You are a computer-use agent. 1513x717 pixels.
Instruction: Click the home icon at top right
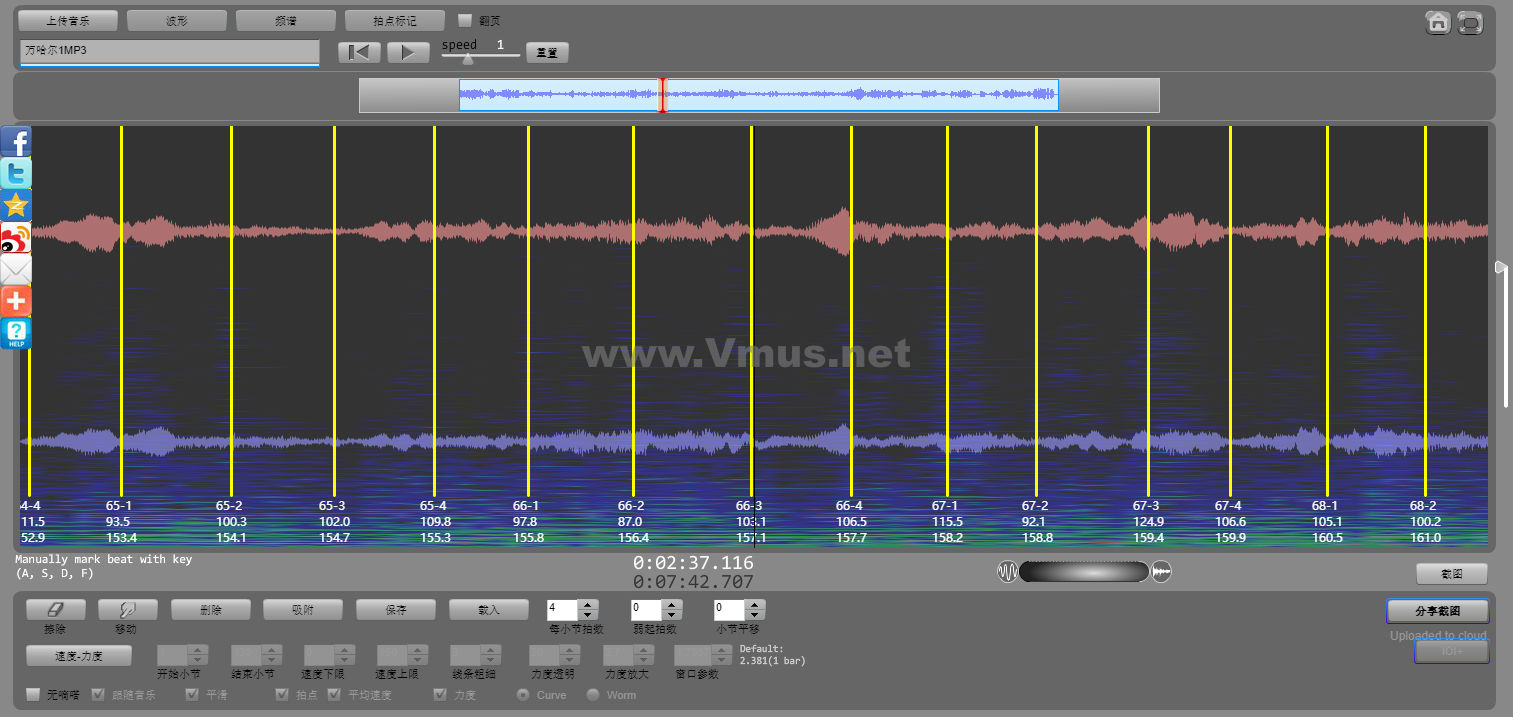[1438, 22]
